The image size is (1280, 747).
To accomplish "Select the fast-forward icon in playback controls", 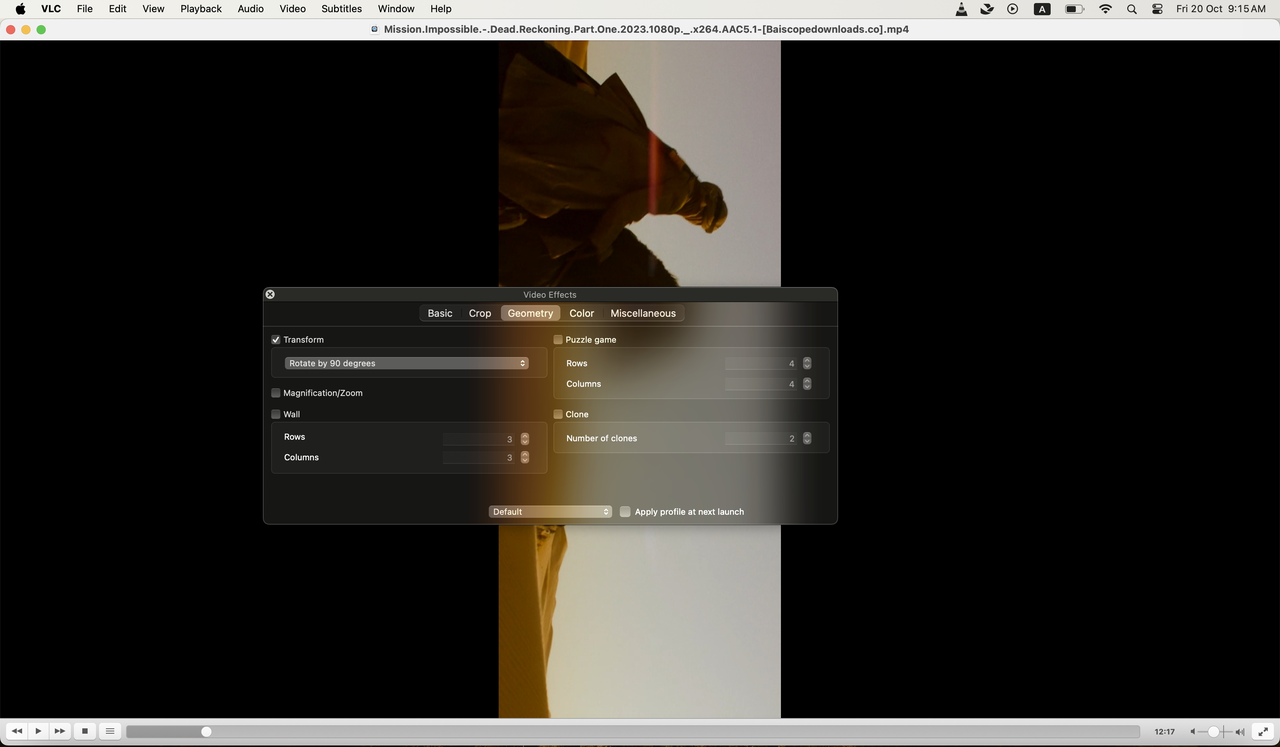I will (x=59, y=731).
